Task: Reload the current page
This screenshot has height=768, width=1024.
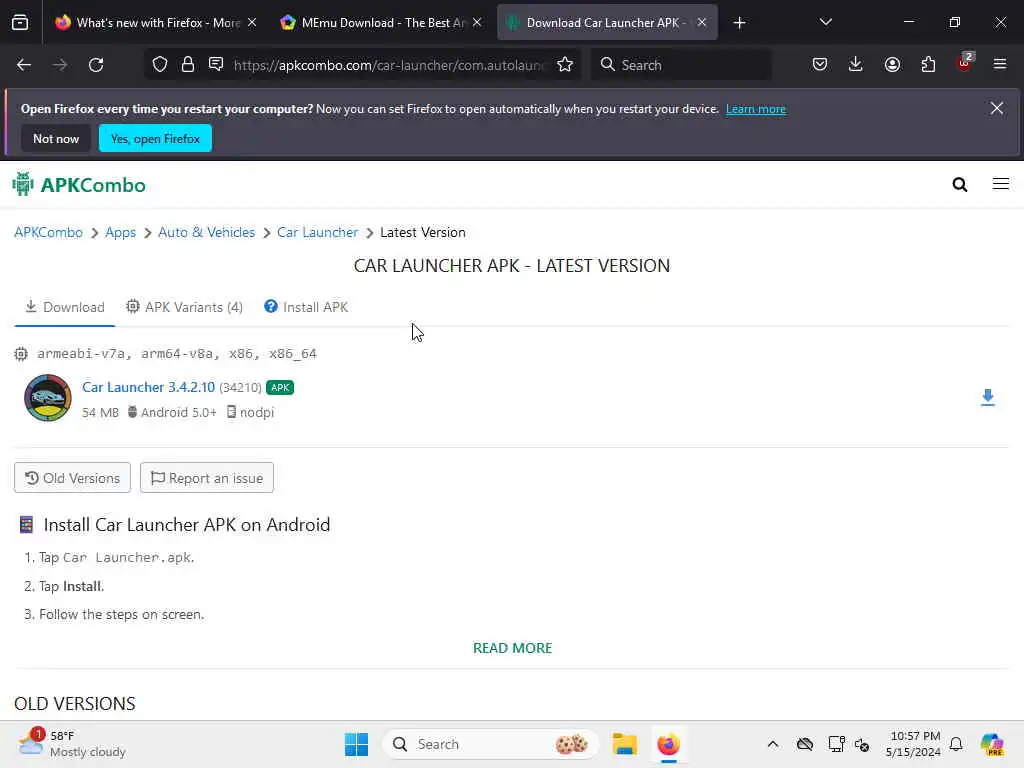Action: (96, 65)
